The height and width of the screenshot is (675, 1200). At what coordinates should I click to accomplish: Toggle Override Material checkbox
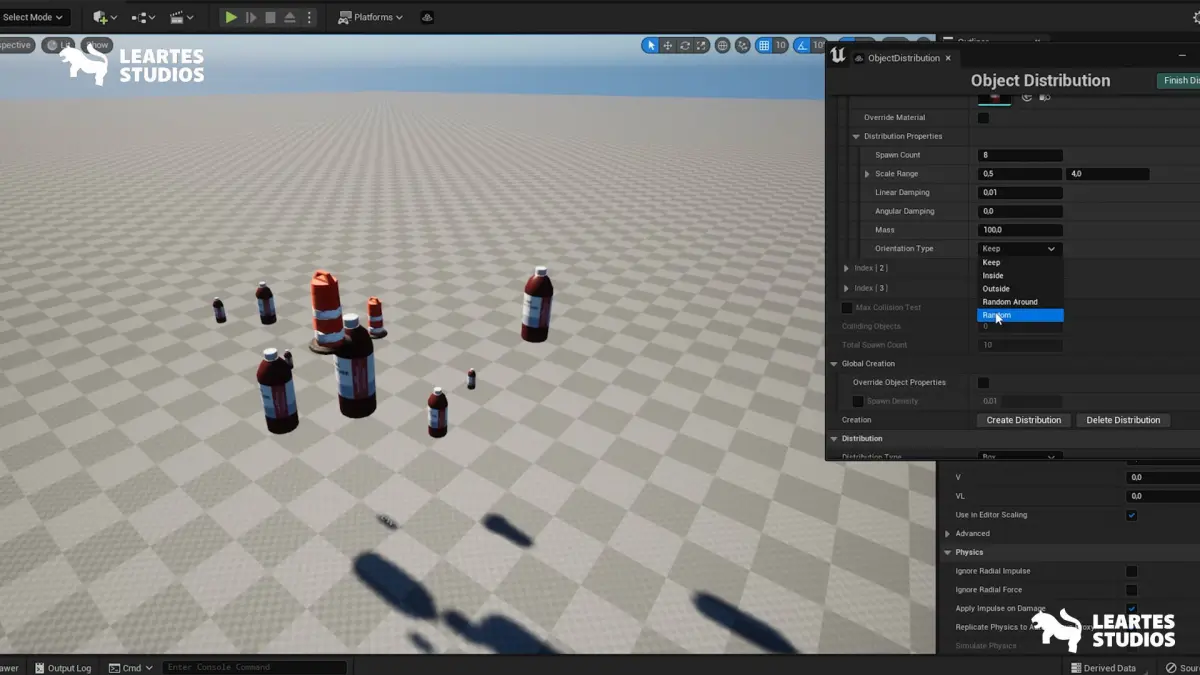pyautogui.click(x=983, y=118)
